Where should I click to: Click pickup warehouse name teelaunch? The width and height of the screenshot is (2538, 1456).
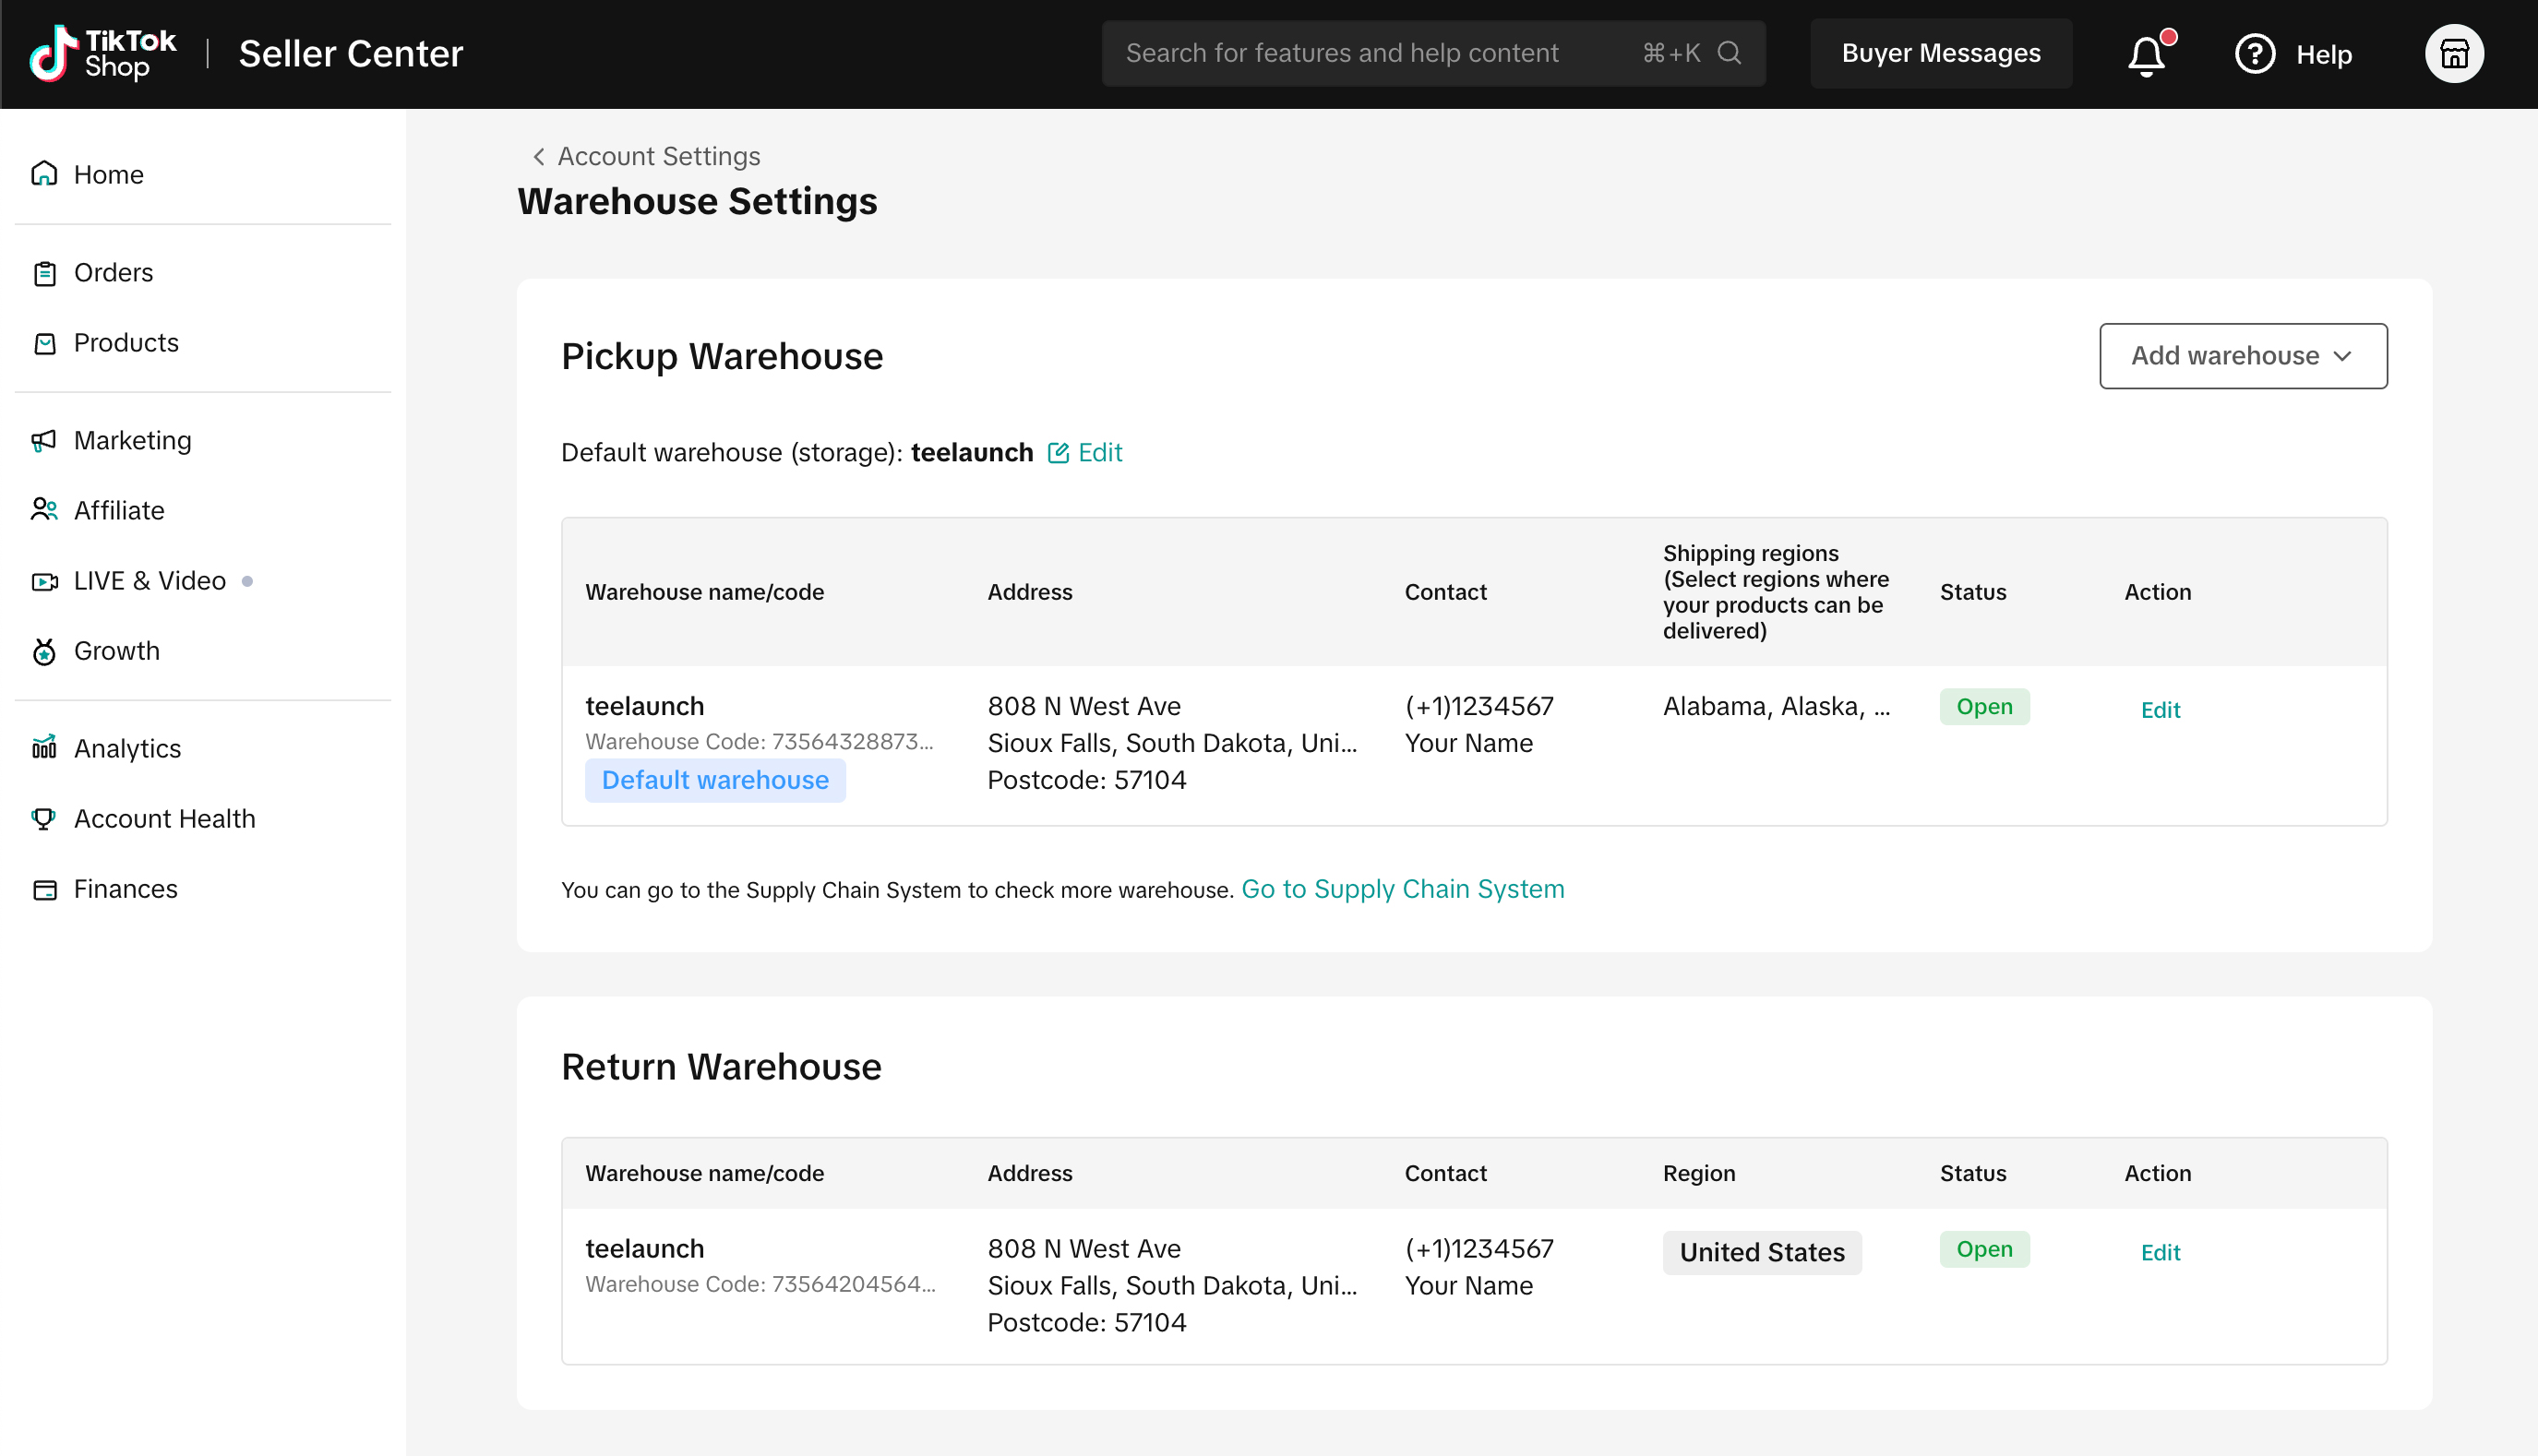tap(644, 706)
